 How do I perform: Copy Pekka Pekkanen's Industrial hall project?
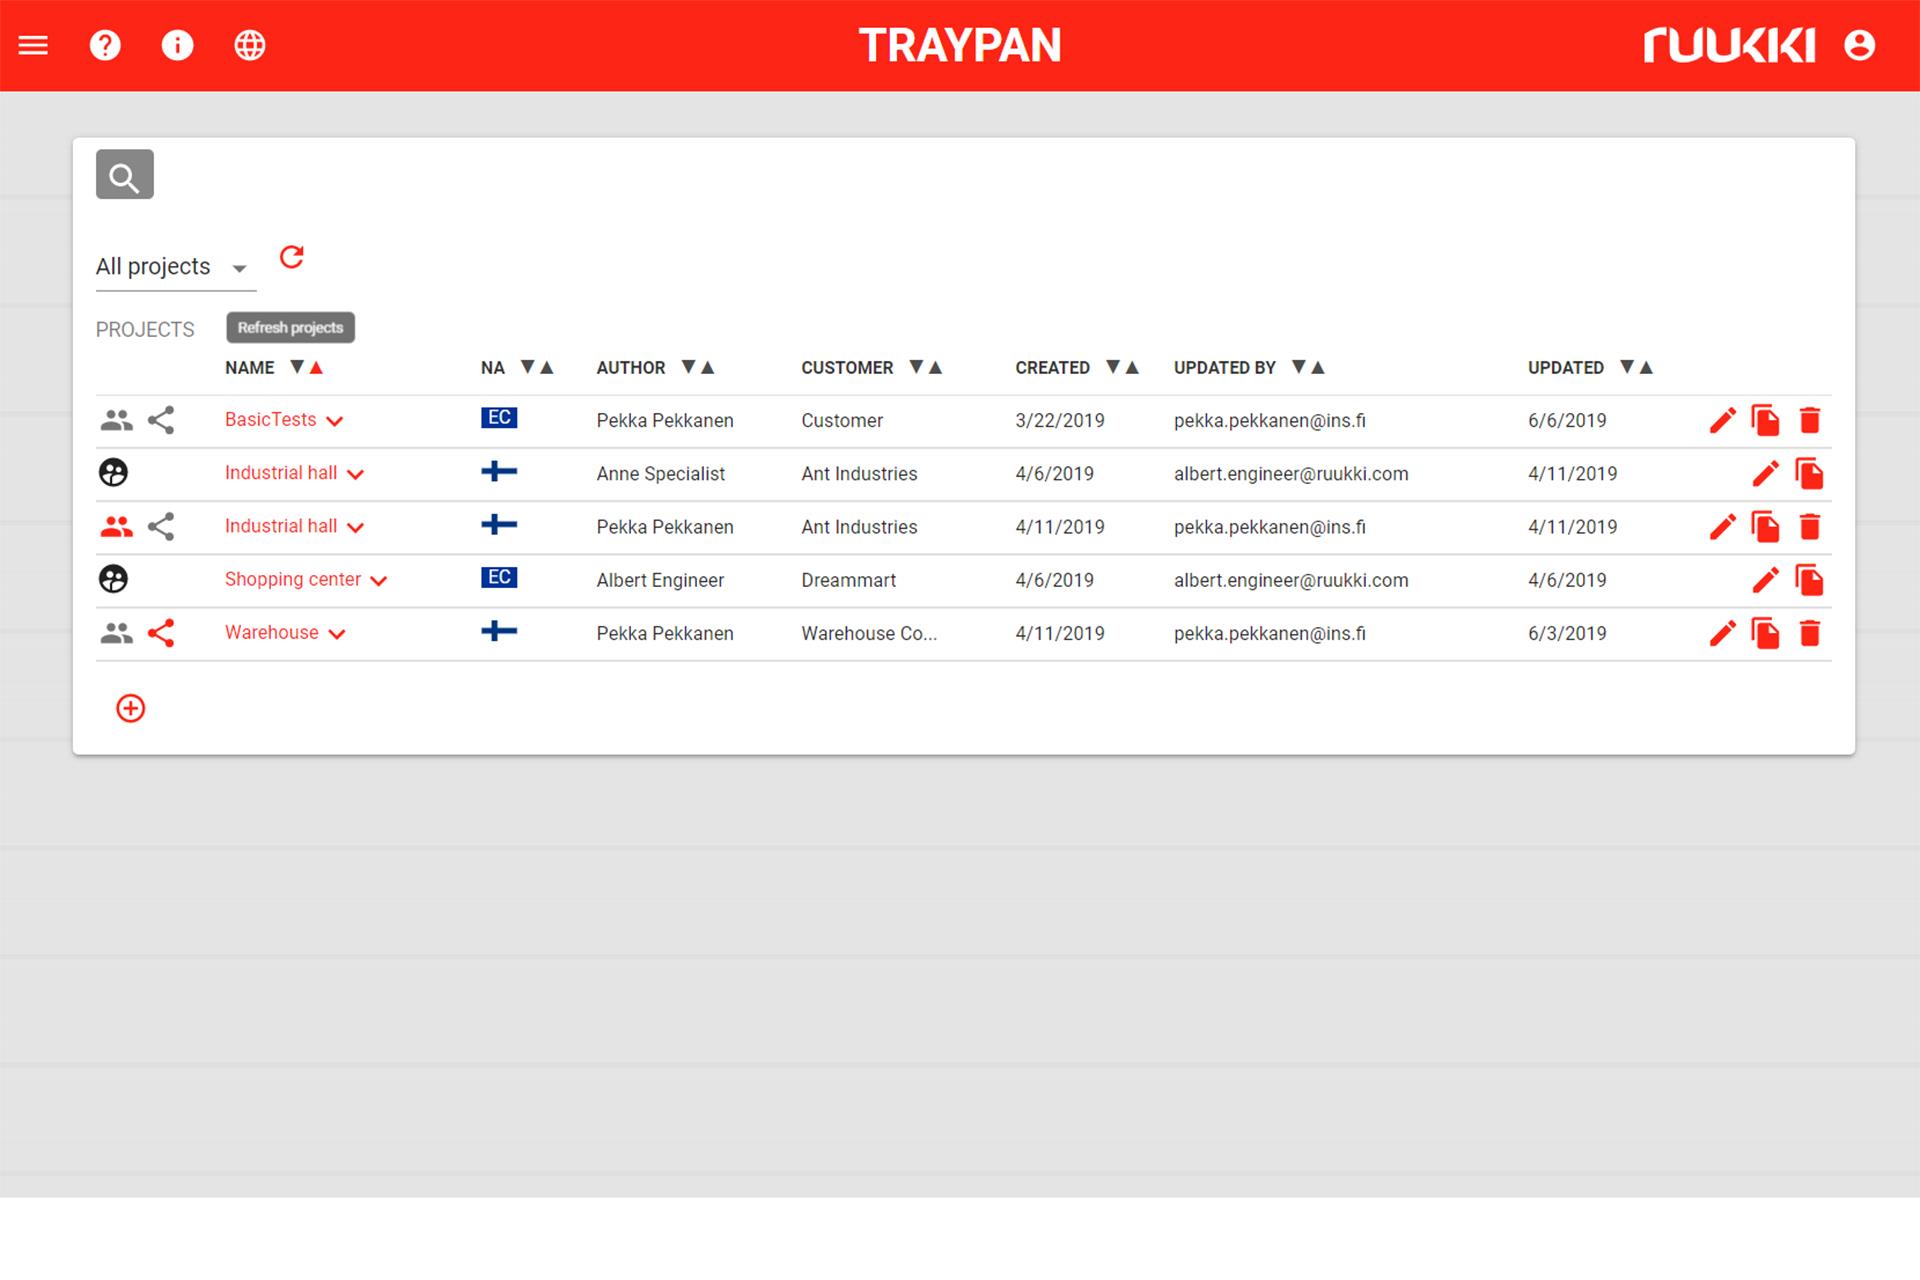(x=1766, y=526)
